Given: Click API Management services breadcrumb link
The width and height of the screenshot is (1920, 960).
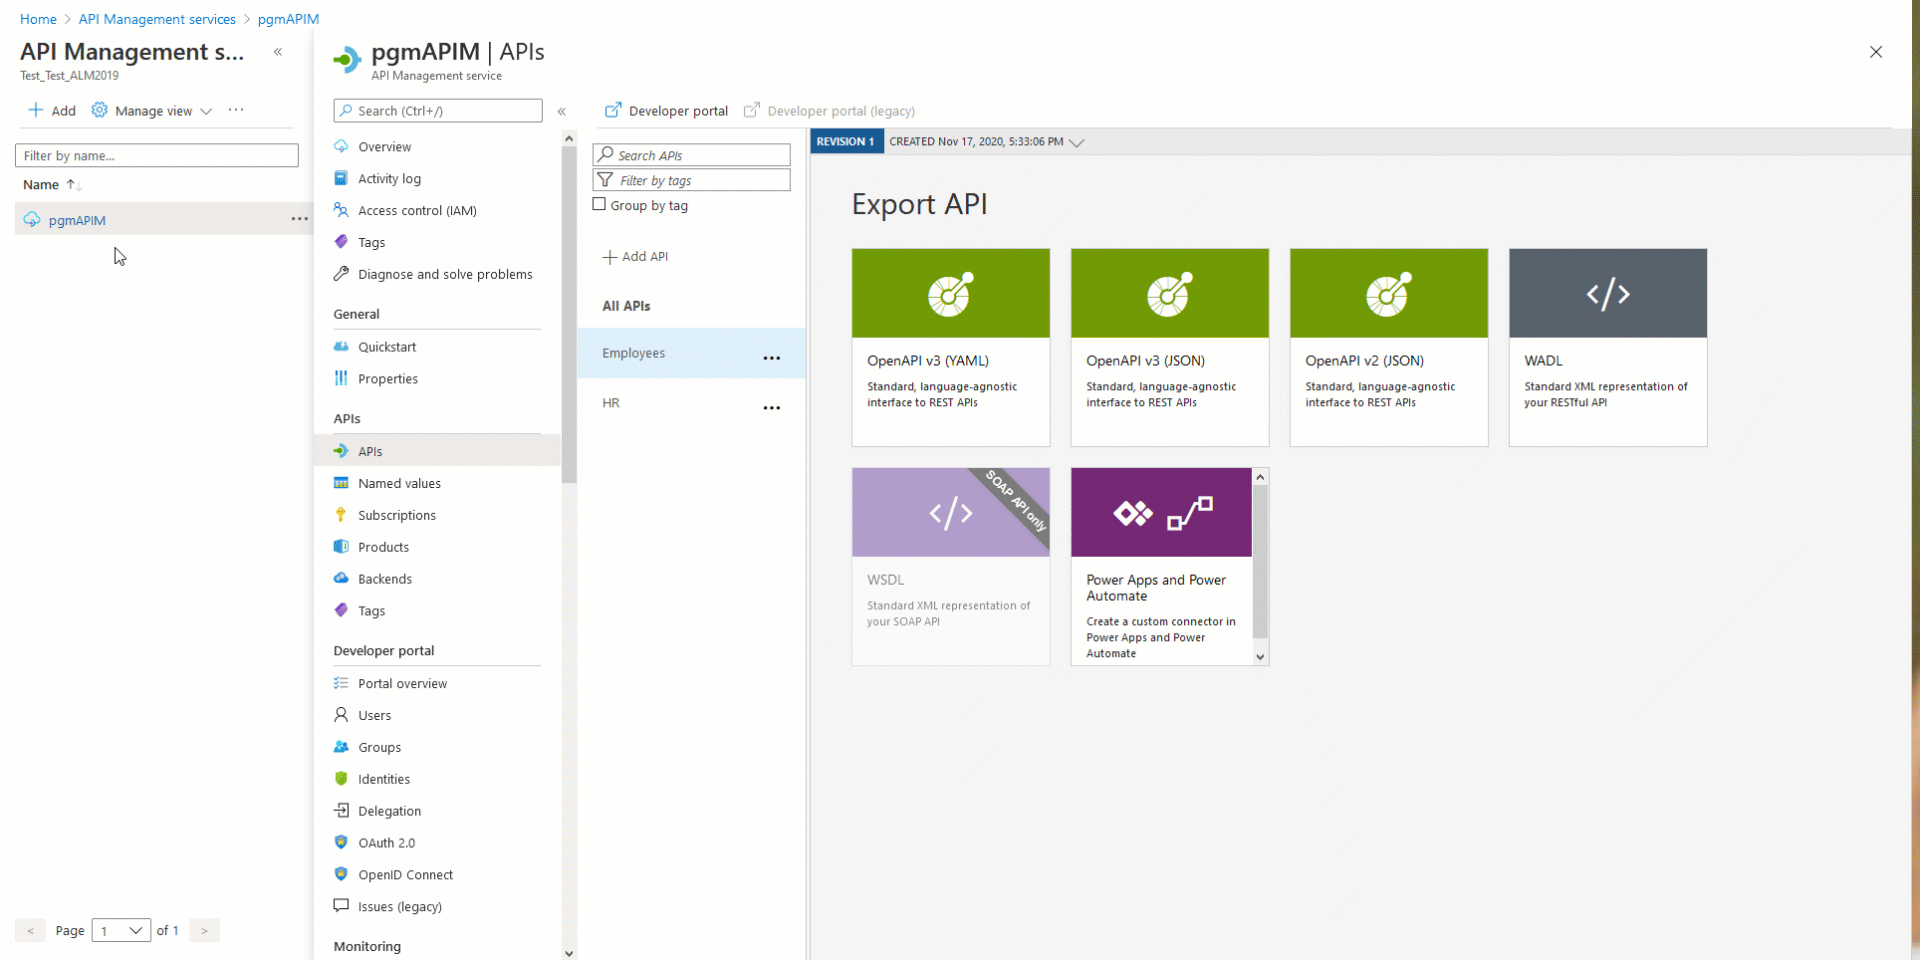Looking at the screenshot, I should pos(157,19).
